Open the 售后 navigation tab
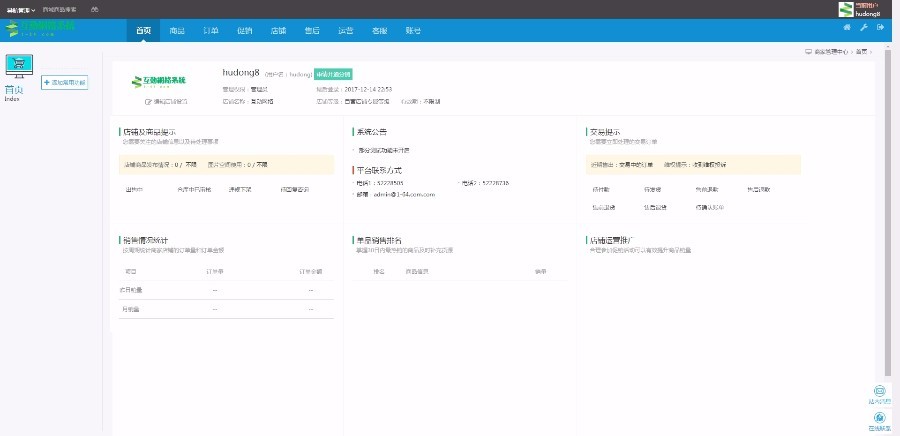 (312, 30)
